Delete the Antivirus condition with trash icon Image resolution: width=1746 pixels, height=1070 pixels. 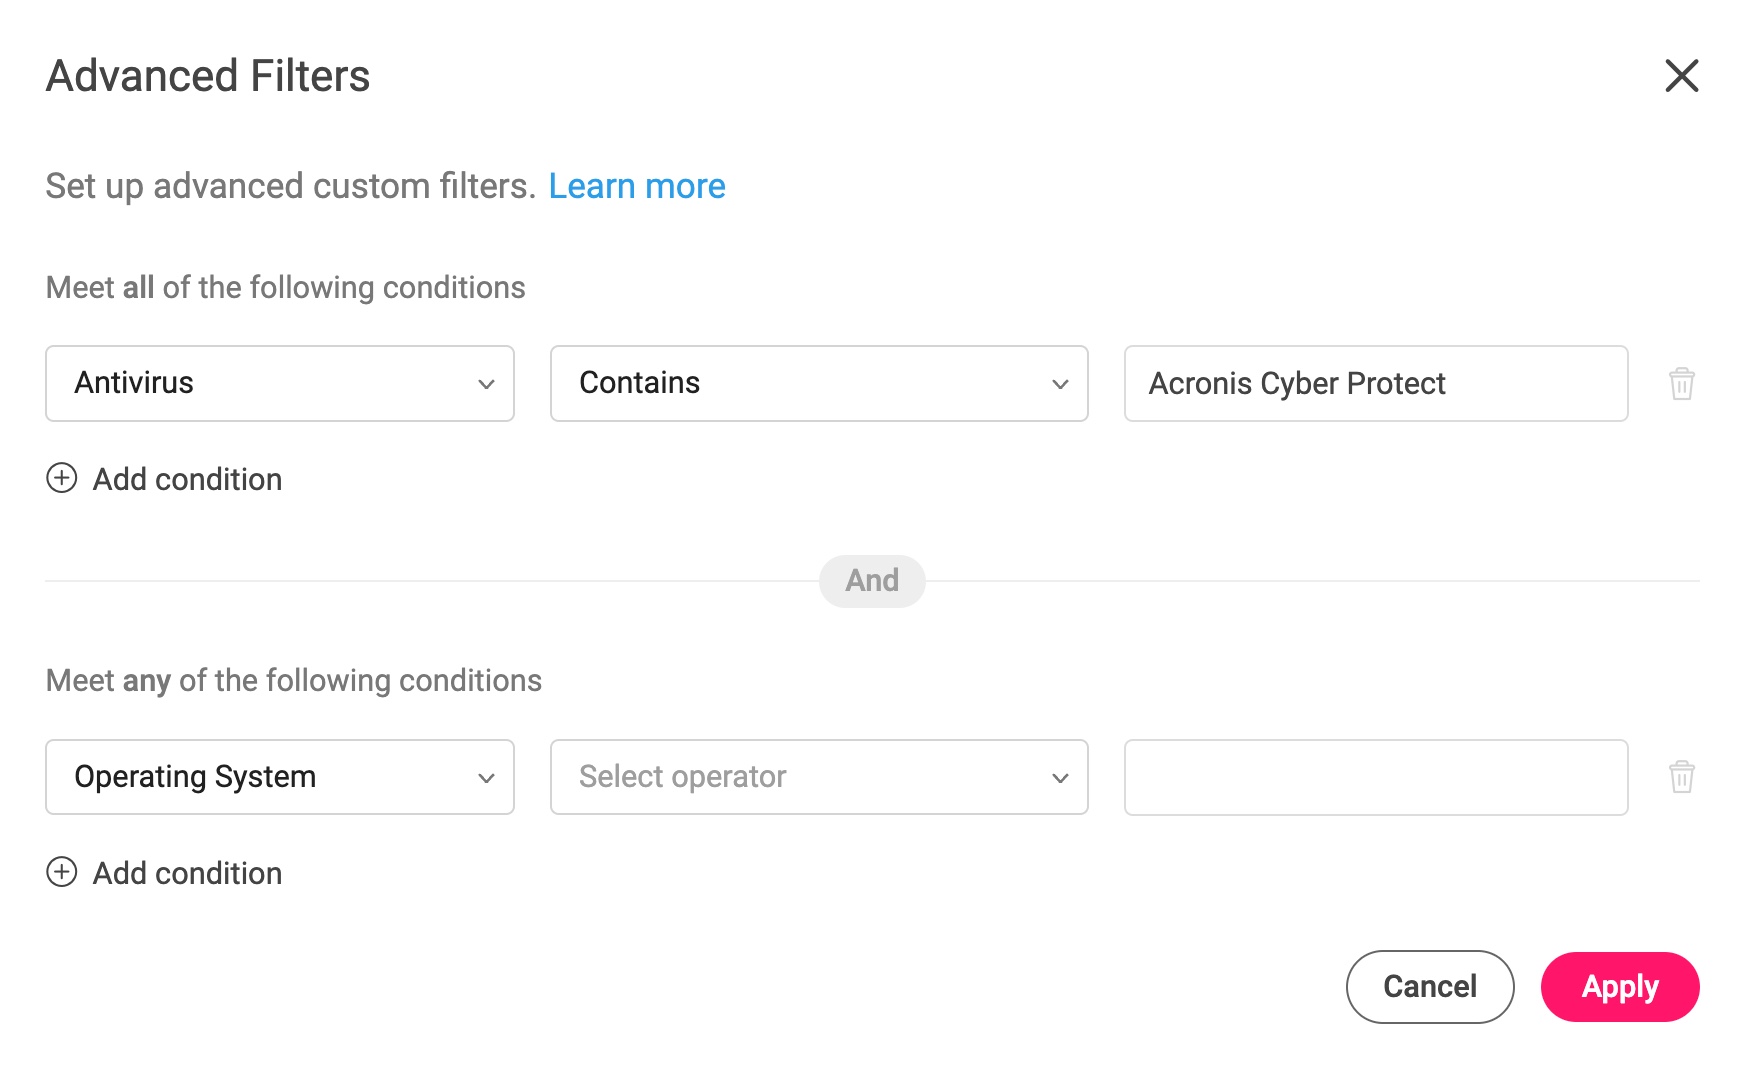(1681, 384)
